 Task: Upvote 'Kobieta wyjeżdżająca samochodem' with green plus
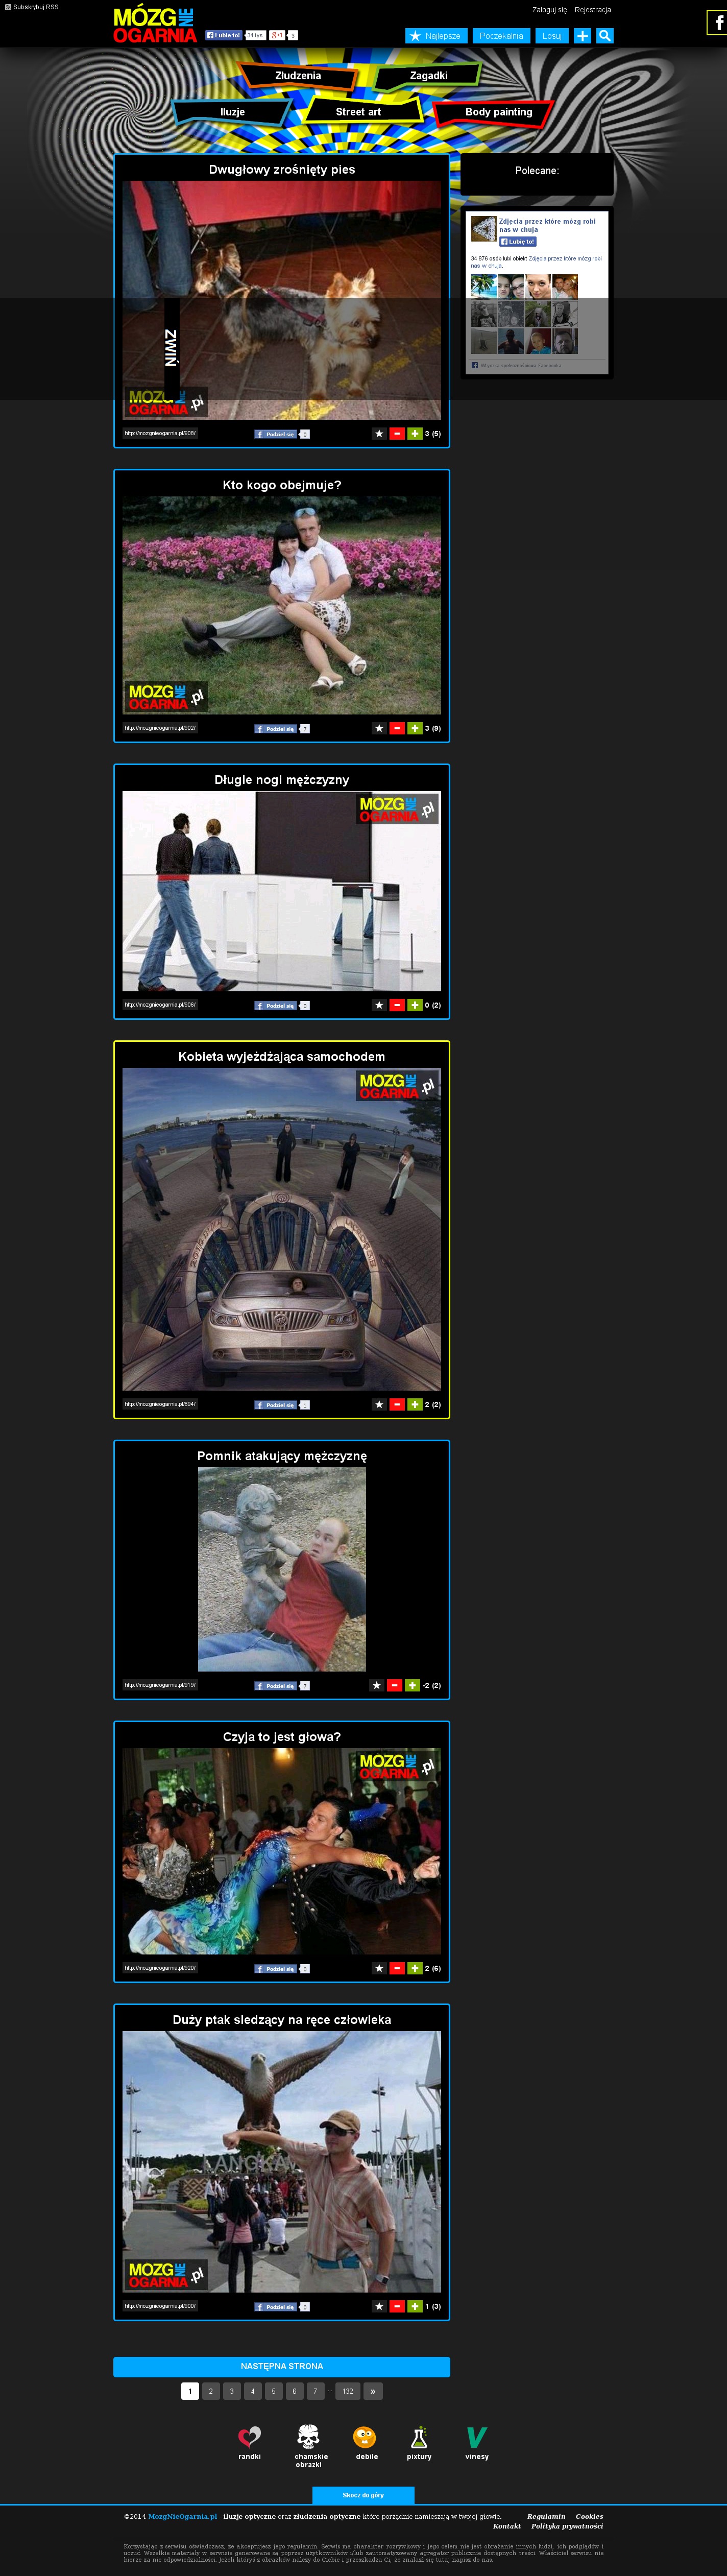click(415, 1404)
